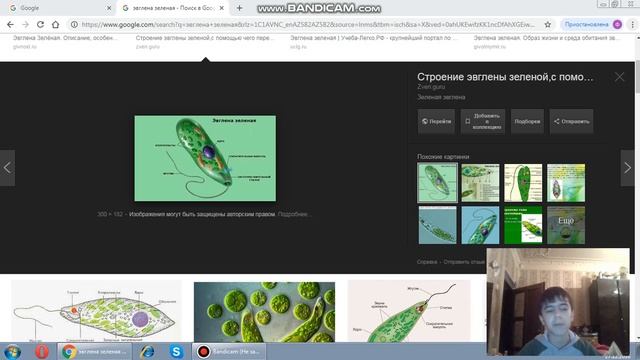
Task: Go back using browser back arrow
Action: (10, 24)
